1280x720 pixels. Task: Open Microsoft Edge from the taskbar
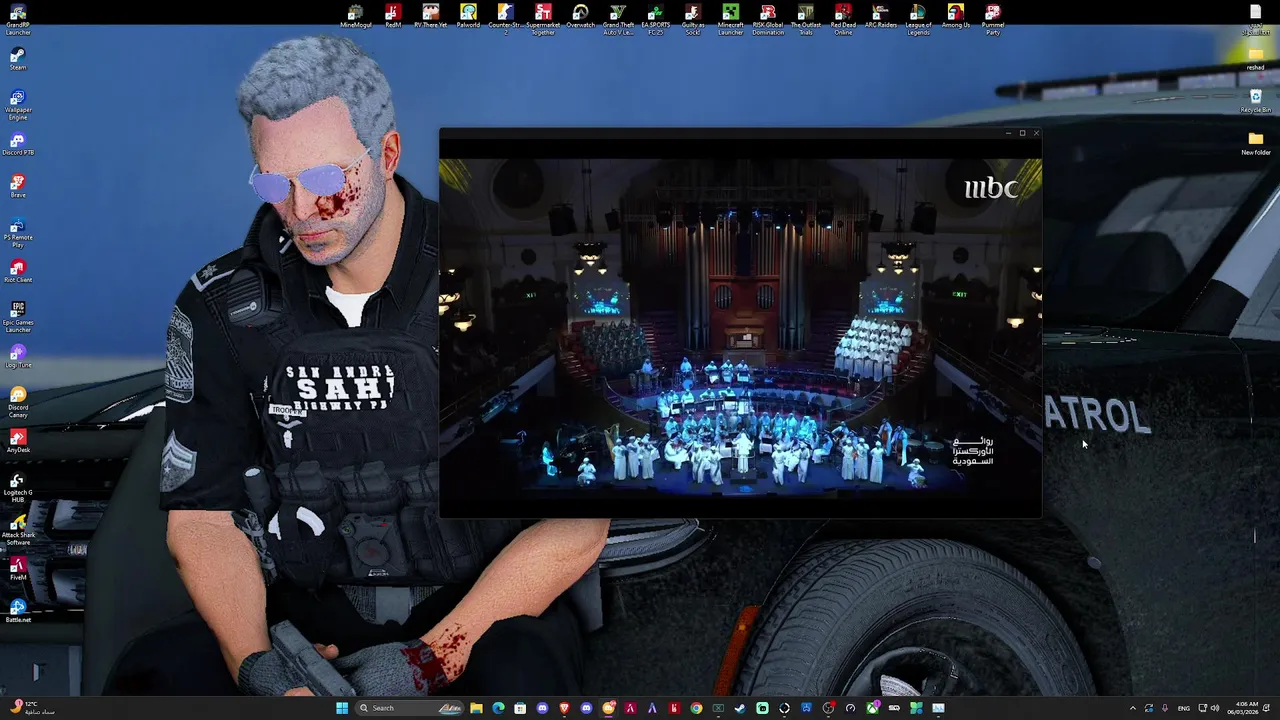pos(498,708)
